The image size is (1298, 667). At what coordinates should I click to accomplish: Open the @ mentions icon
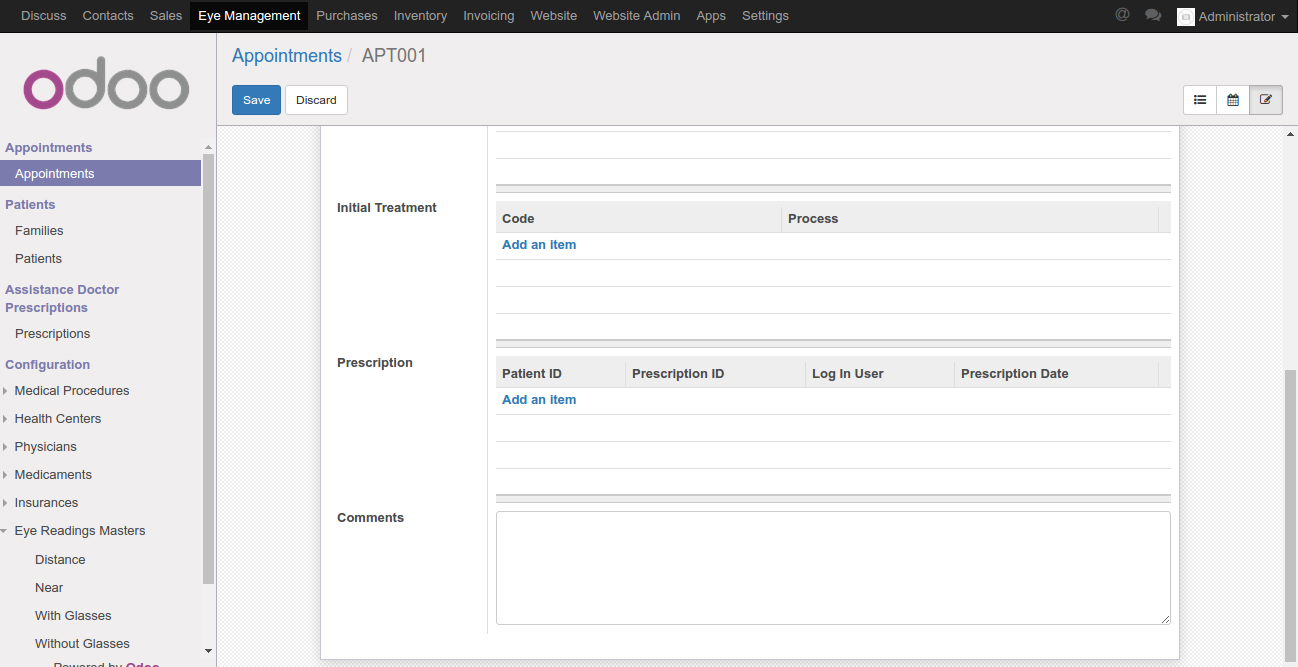point(1122,15)
